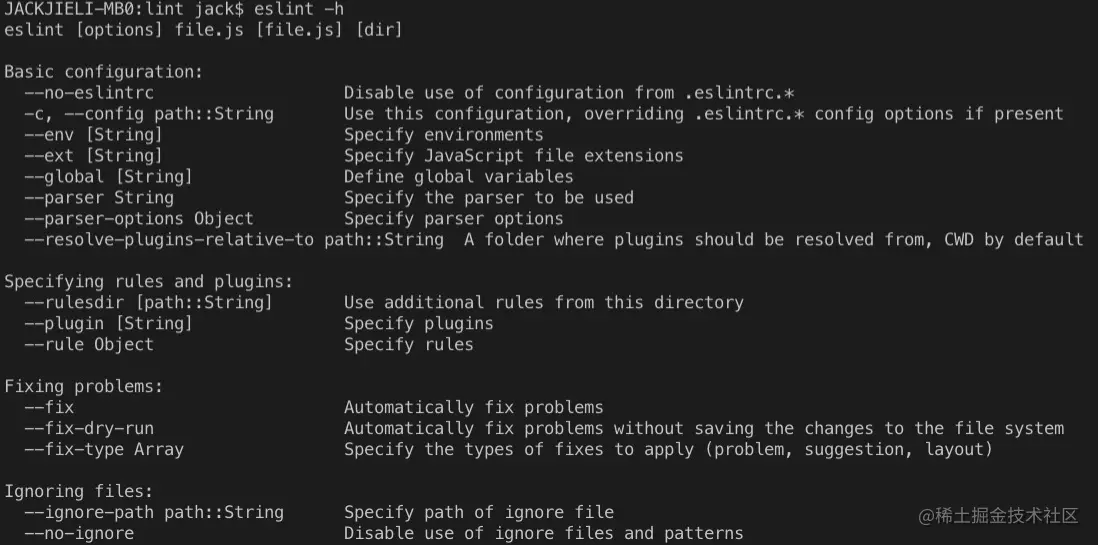Click the "--parser String" option
Image resolution: width=1098 pixels, height=545 pixels.
coord(99,198)
